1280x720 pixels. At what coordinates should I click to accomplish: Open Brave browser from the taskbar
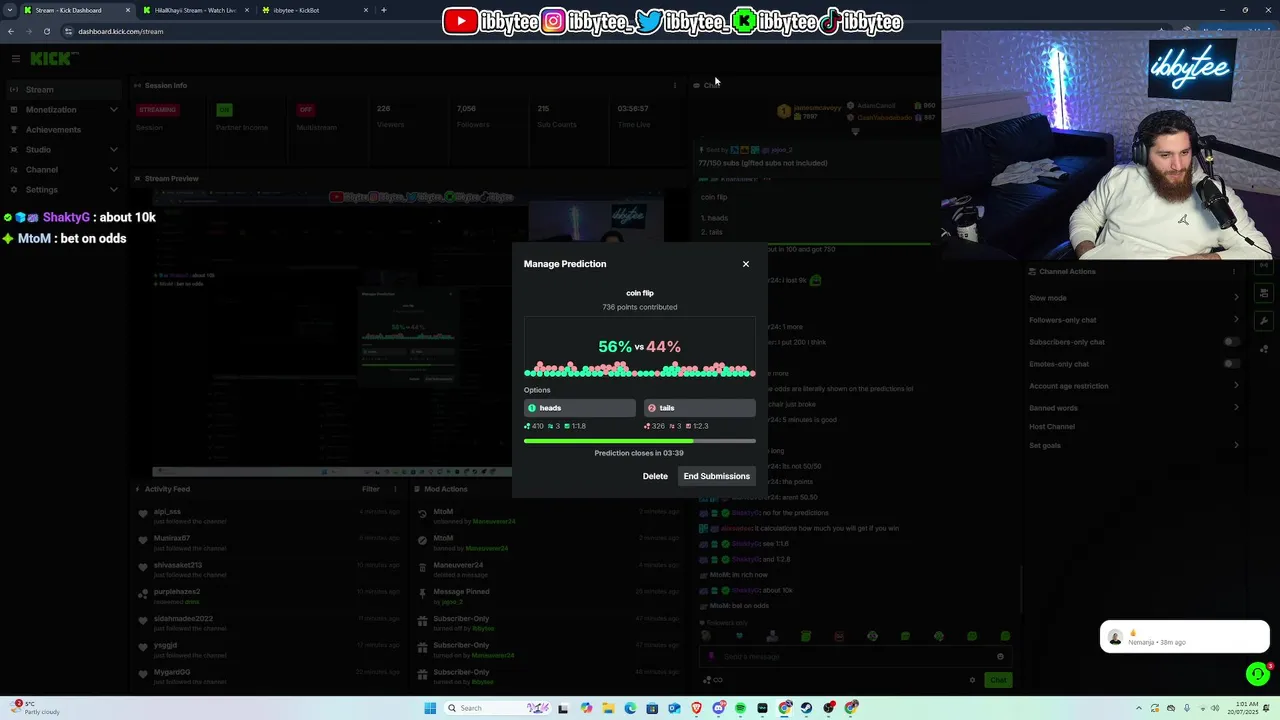pyautogui.click(x=696, y=708)
